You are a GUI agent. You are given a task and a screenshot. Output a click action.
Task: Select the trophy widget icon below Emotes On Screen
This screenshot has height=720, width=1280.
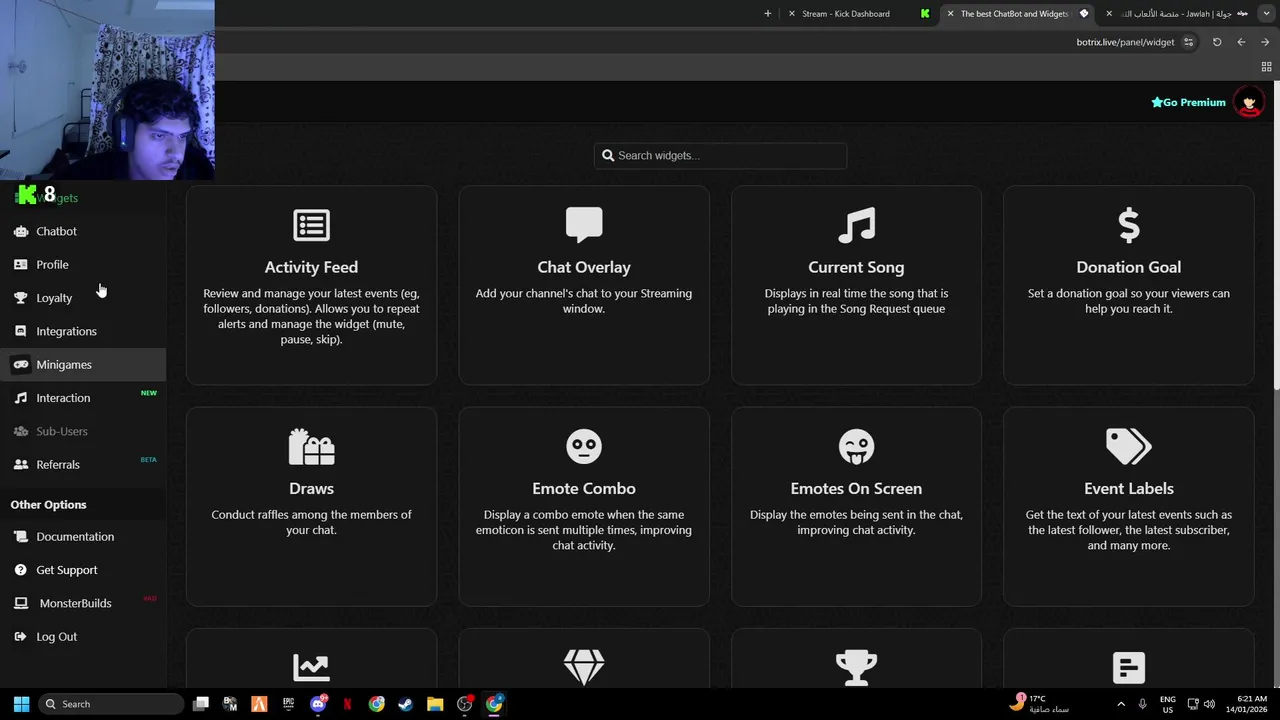(x=856, y=667)
